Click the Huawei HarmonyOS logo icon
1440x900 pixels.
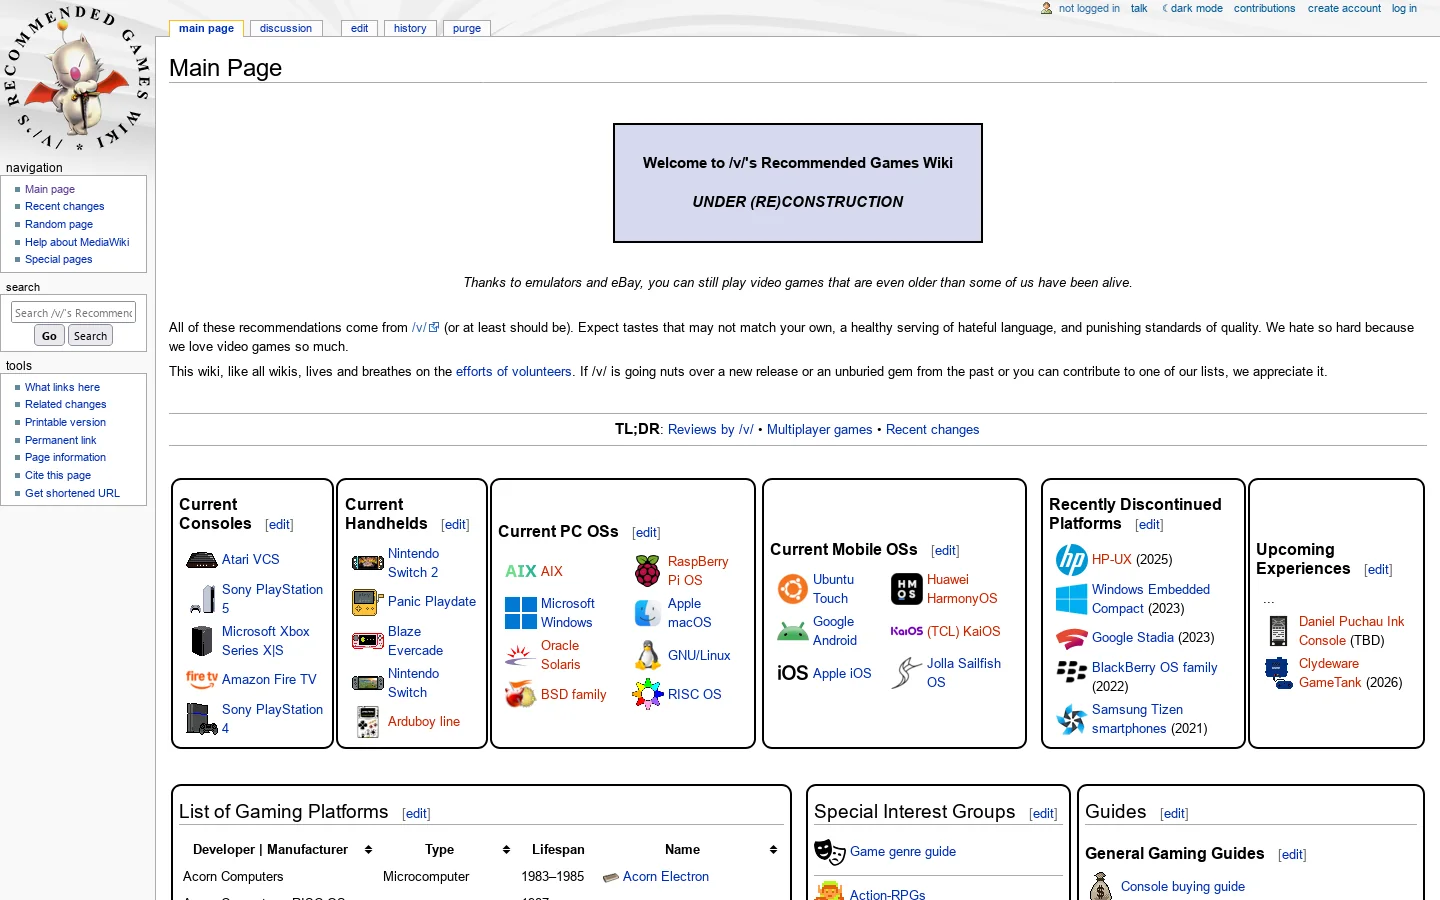907,589
